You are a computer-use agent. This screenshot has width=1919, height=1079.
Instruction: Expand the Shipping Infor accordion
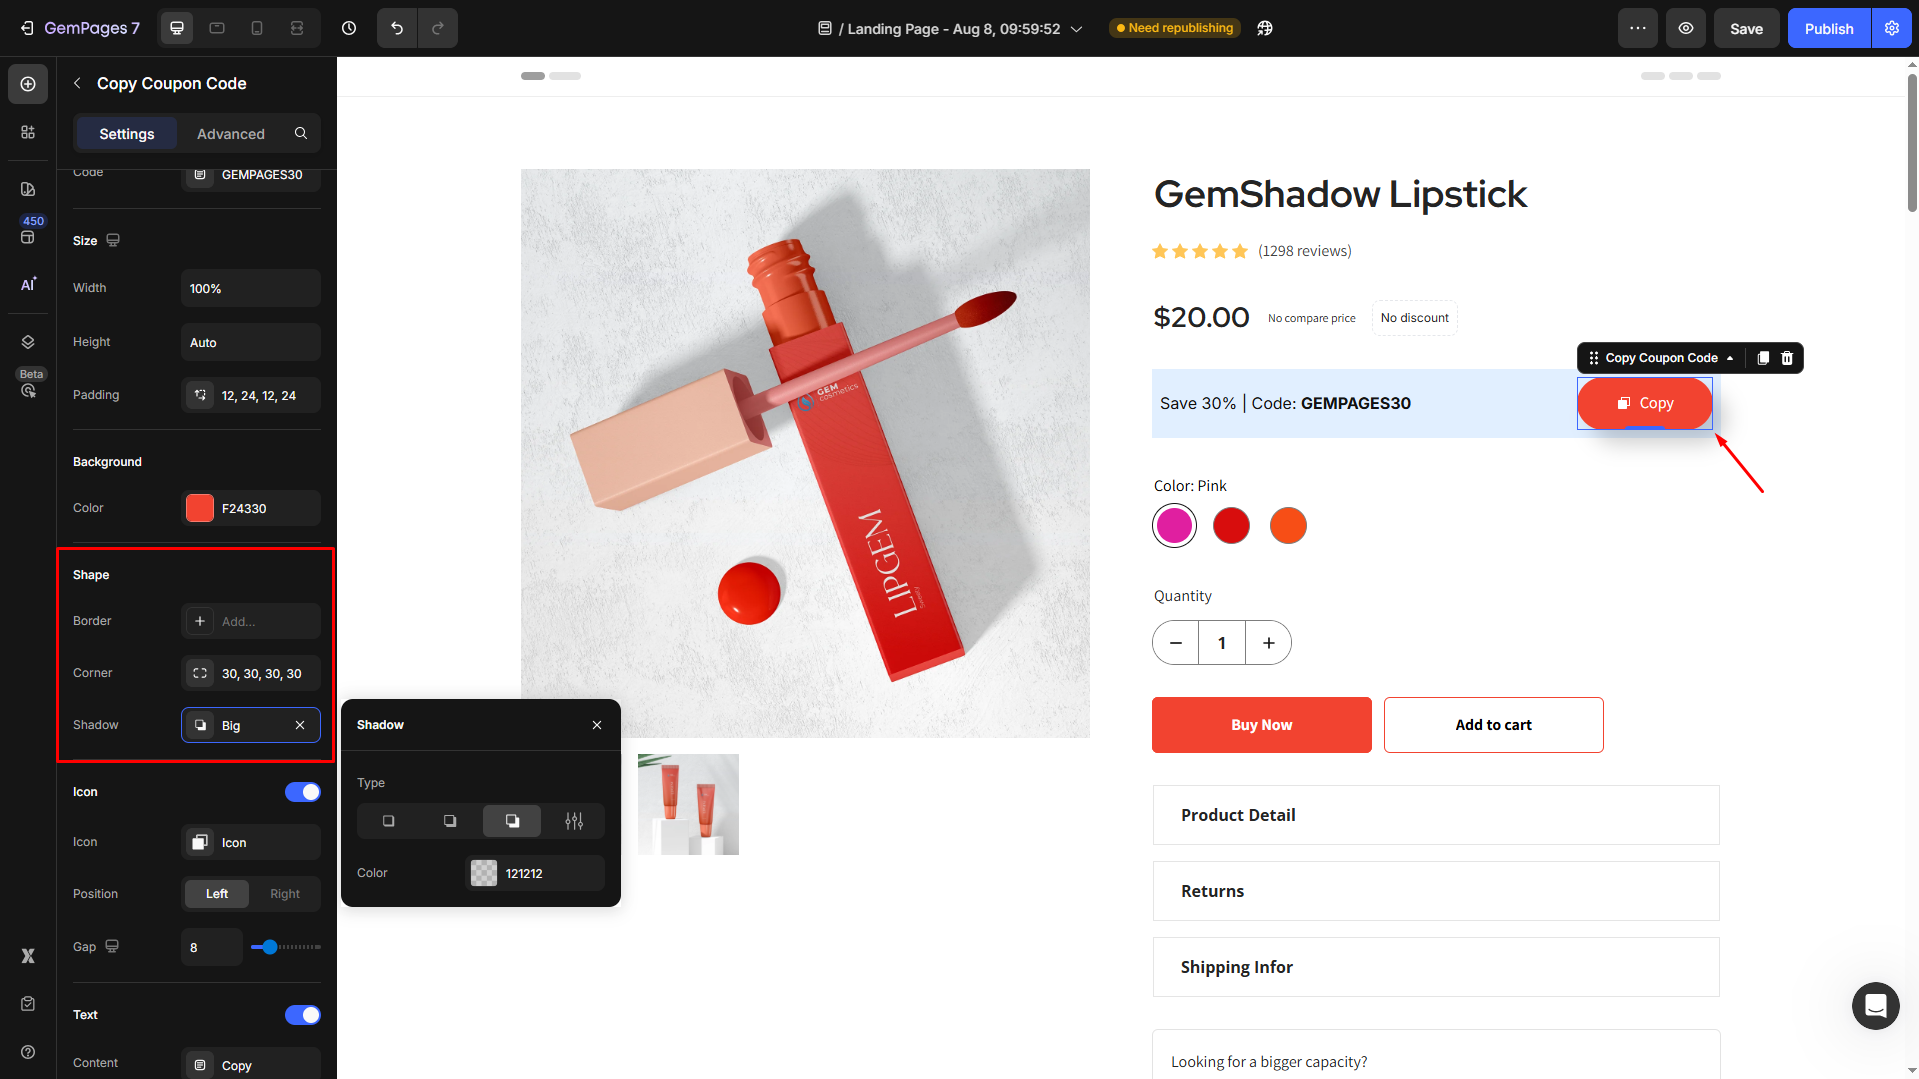click(1435, 967)
